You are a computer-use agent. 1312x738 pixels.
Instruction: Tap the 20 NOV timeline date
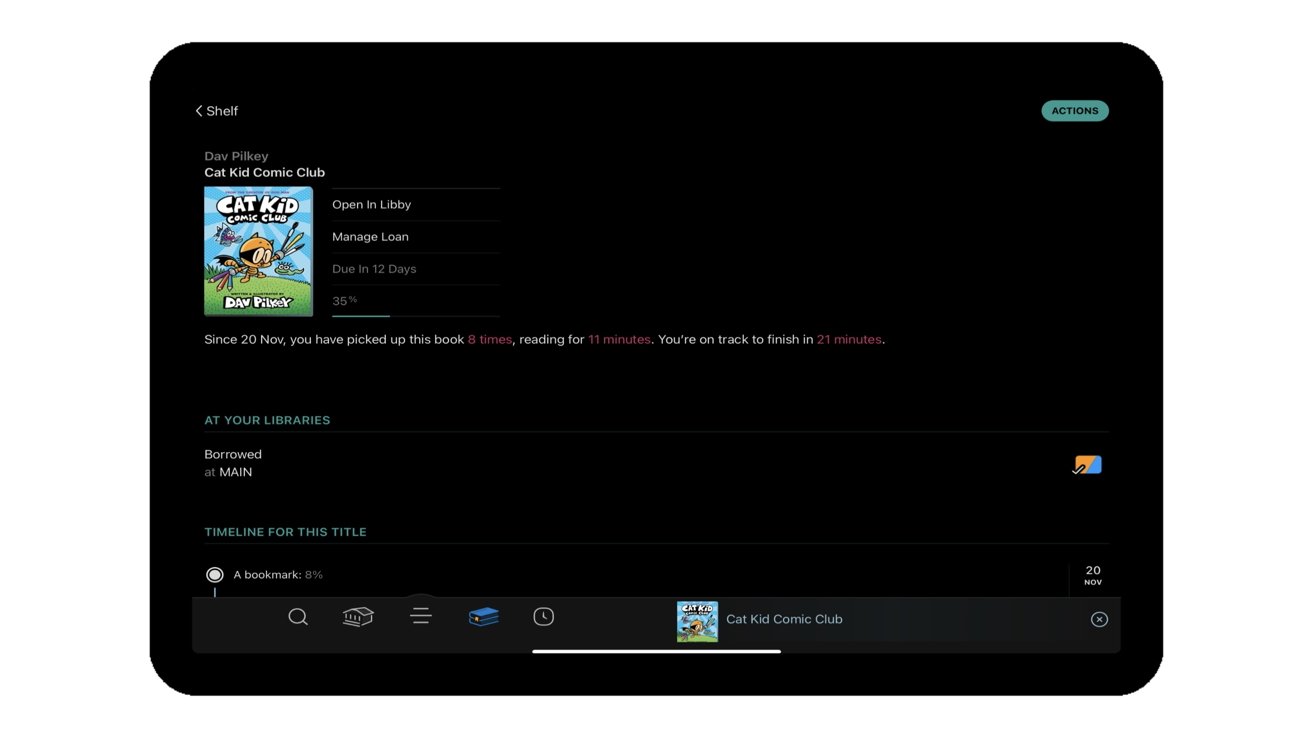click(1093, 575)
